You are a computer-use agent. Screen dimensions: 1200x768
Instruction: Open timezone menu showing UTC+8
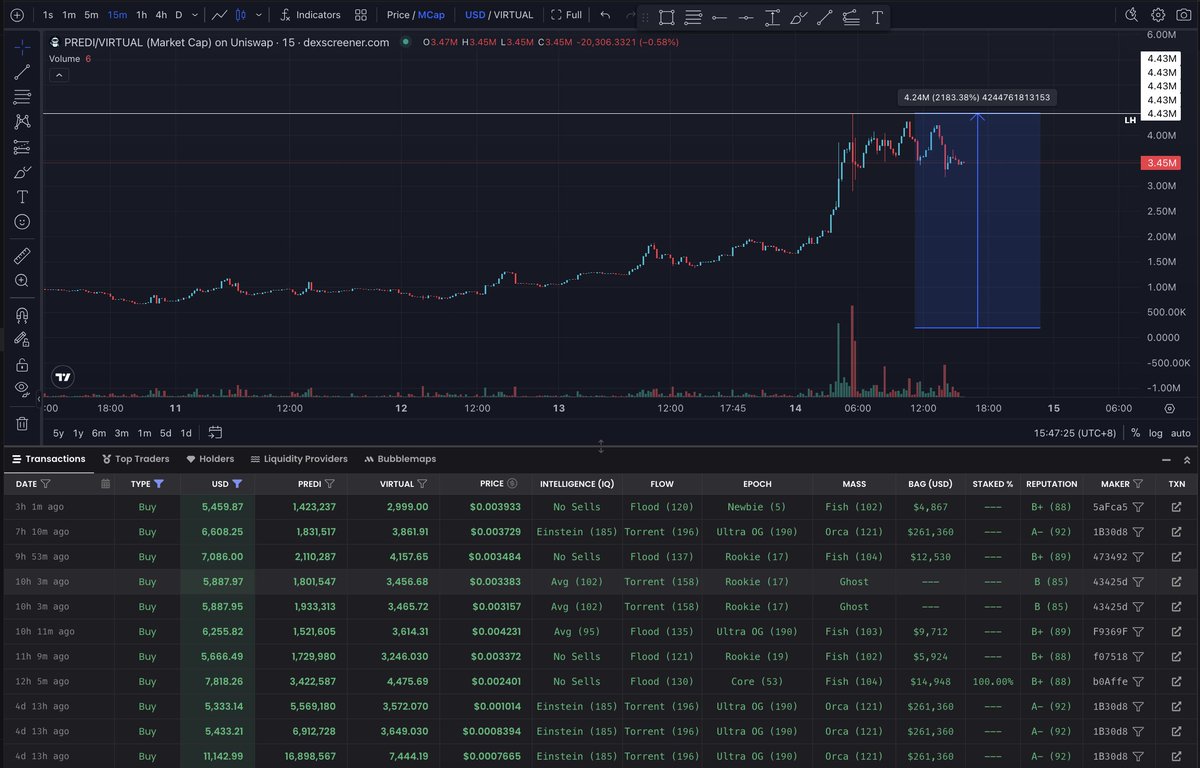tap(1077, 433)
